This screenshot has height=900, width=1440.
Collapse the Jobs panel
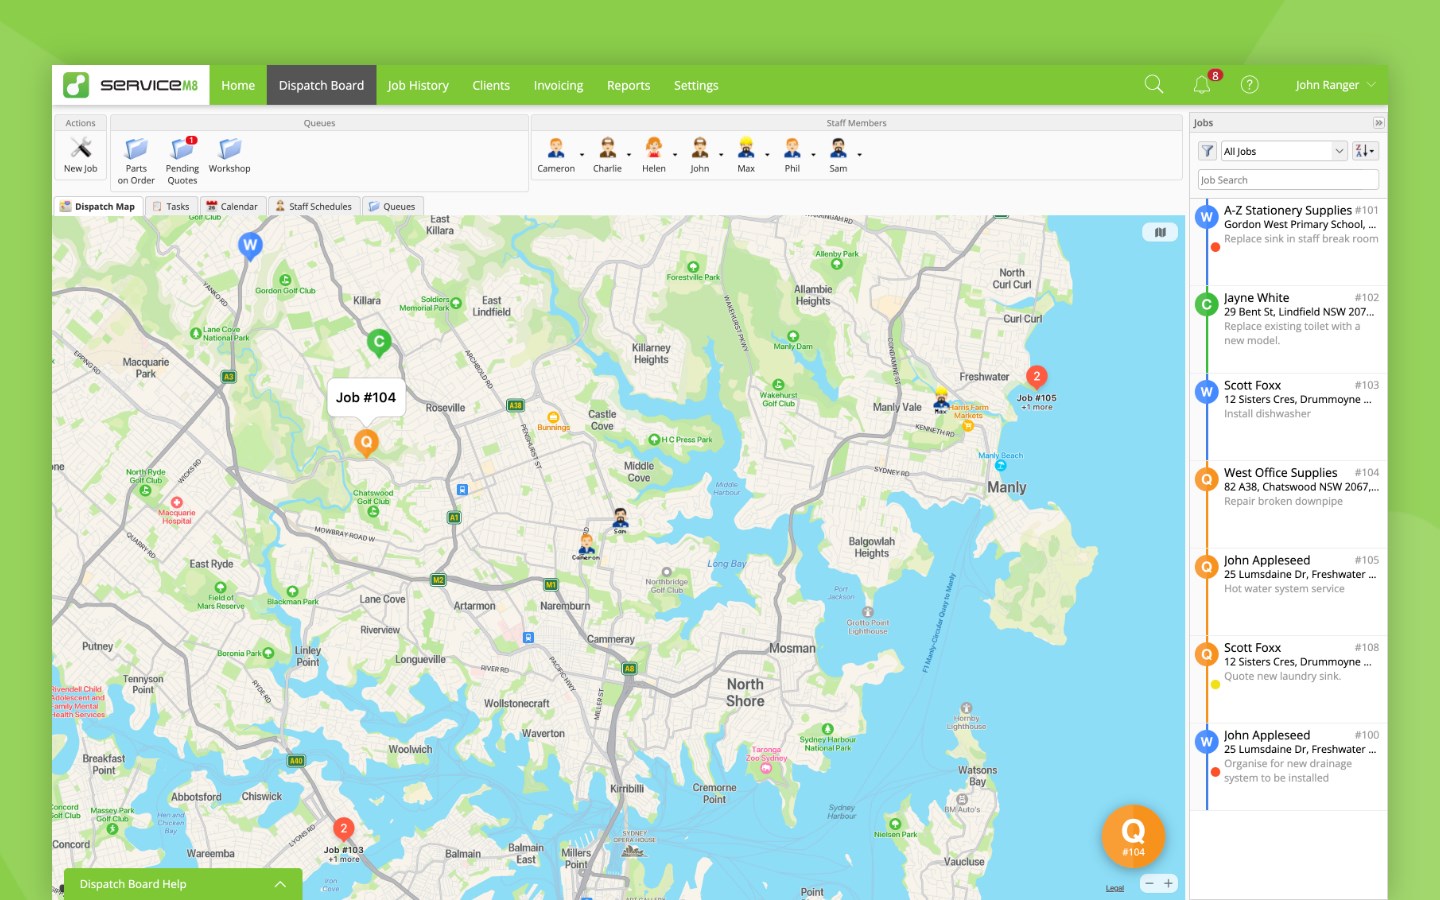coord(1378,123)
